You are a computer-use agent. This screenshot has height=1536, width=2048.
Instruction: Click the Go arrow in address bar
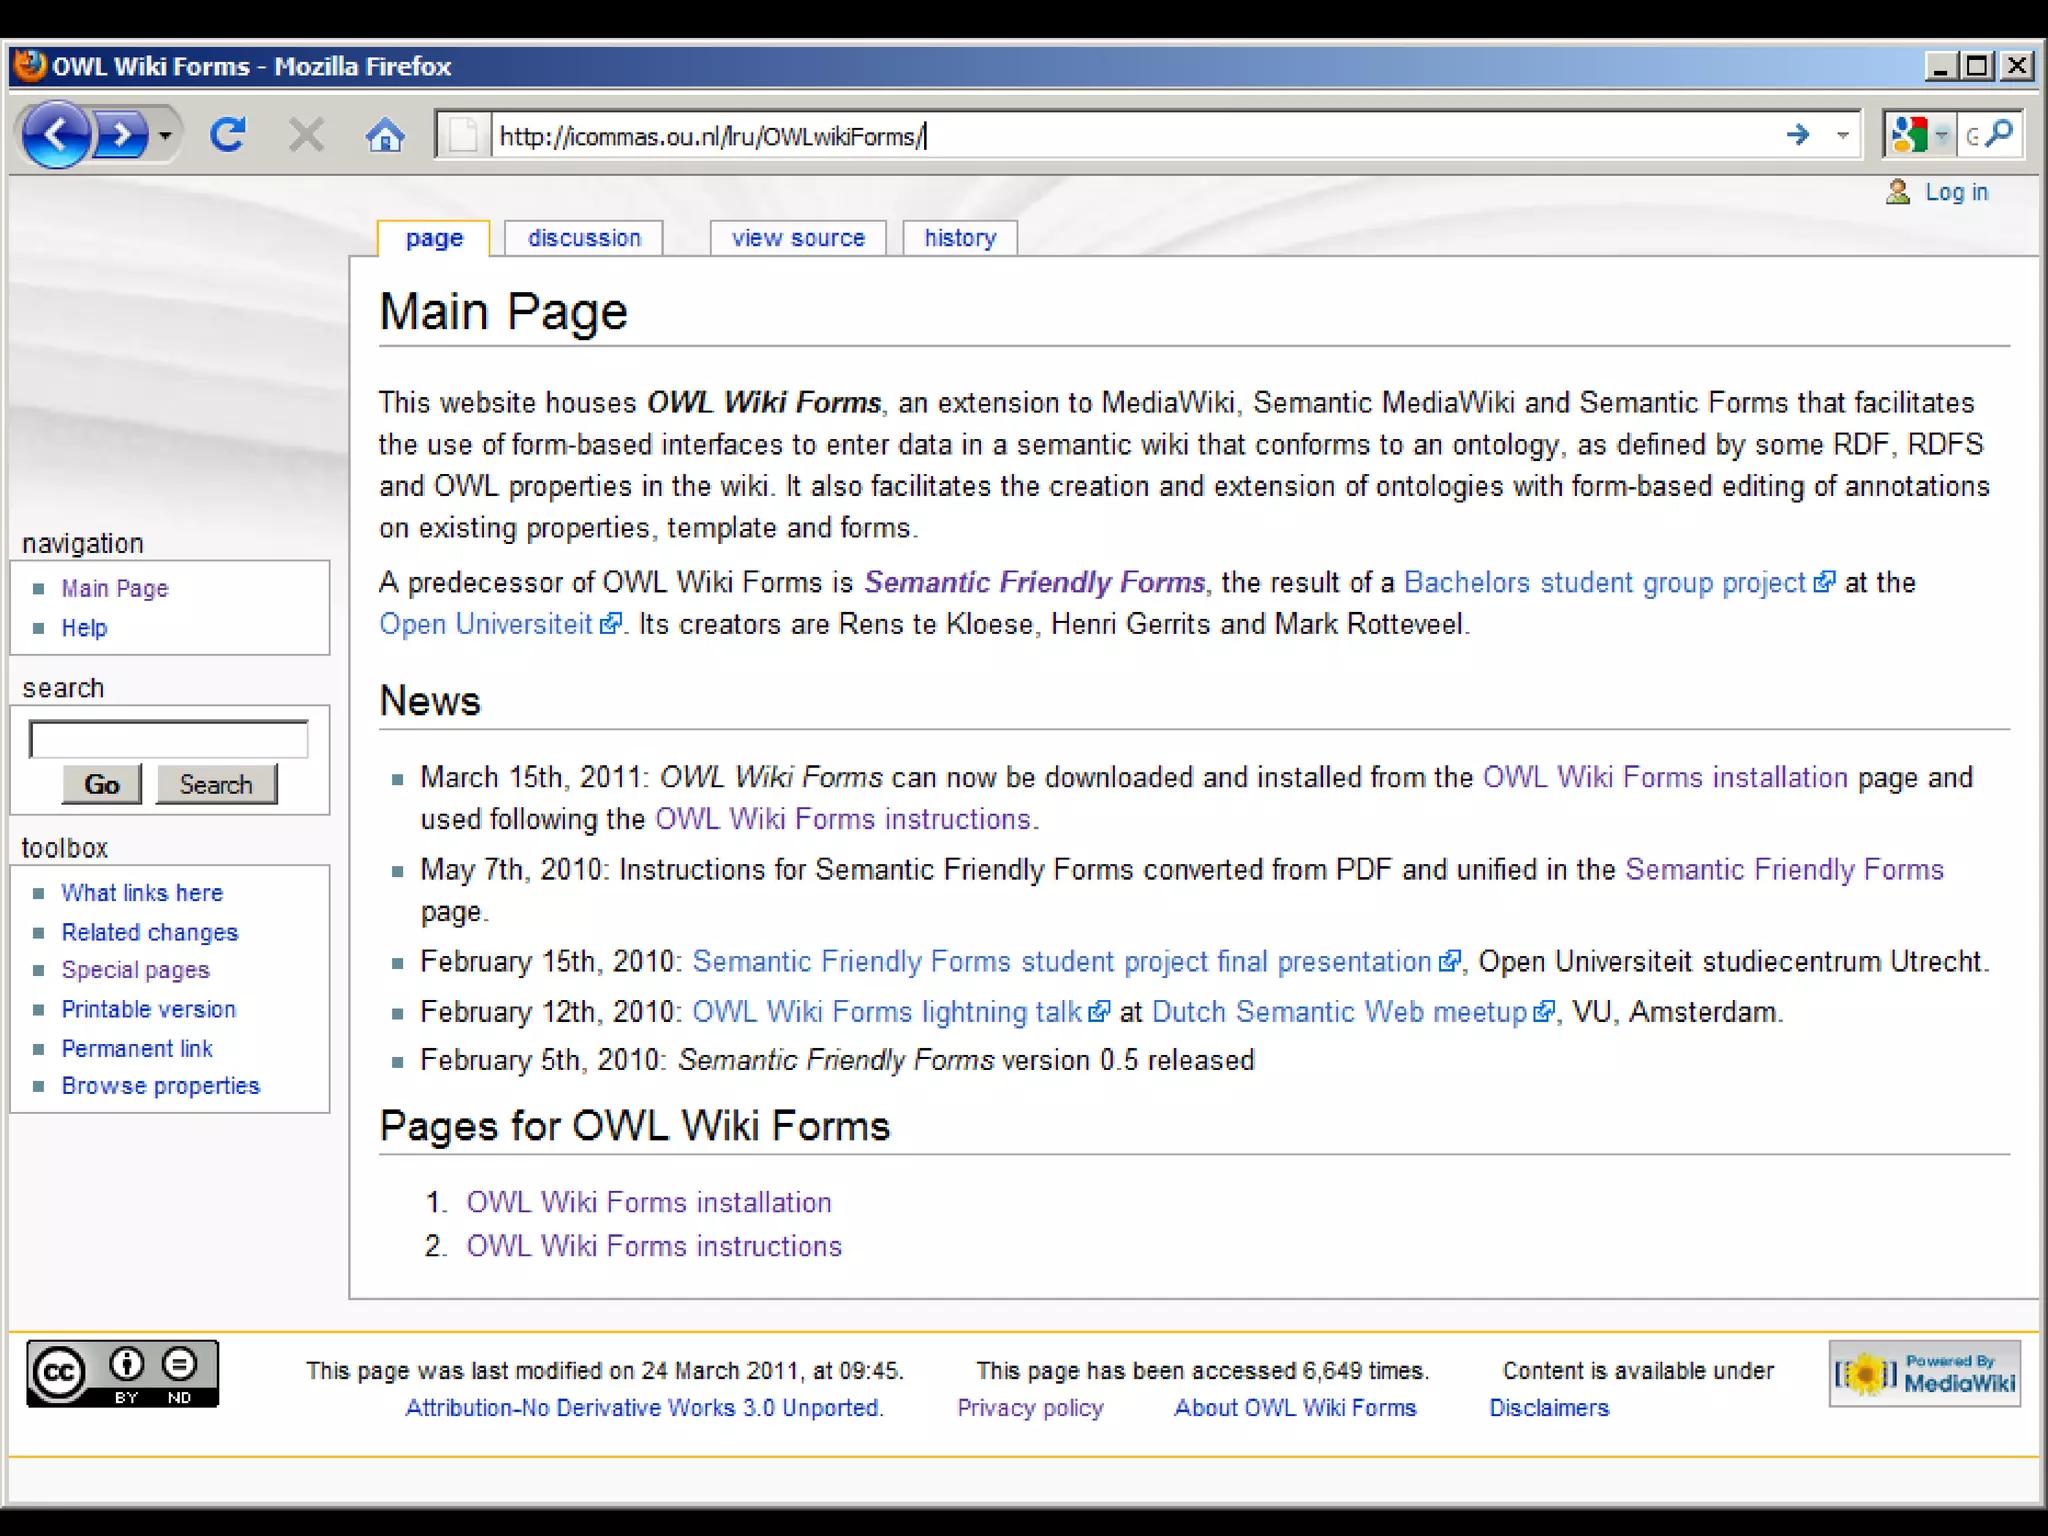pyautogui.click(x=1797, y=134)
